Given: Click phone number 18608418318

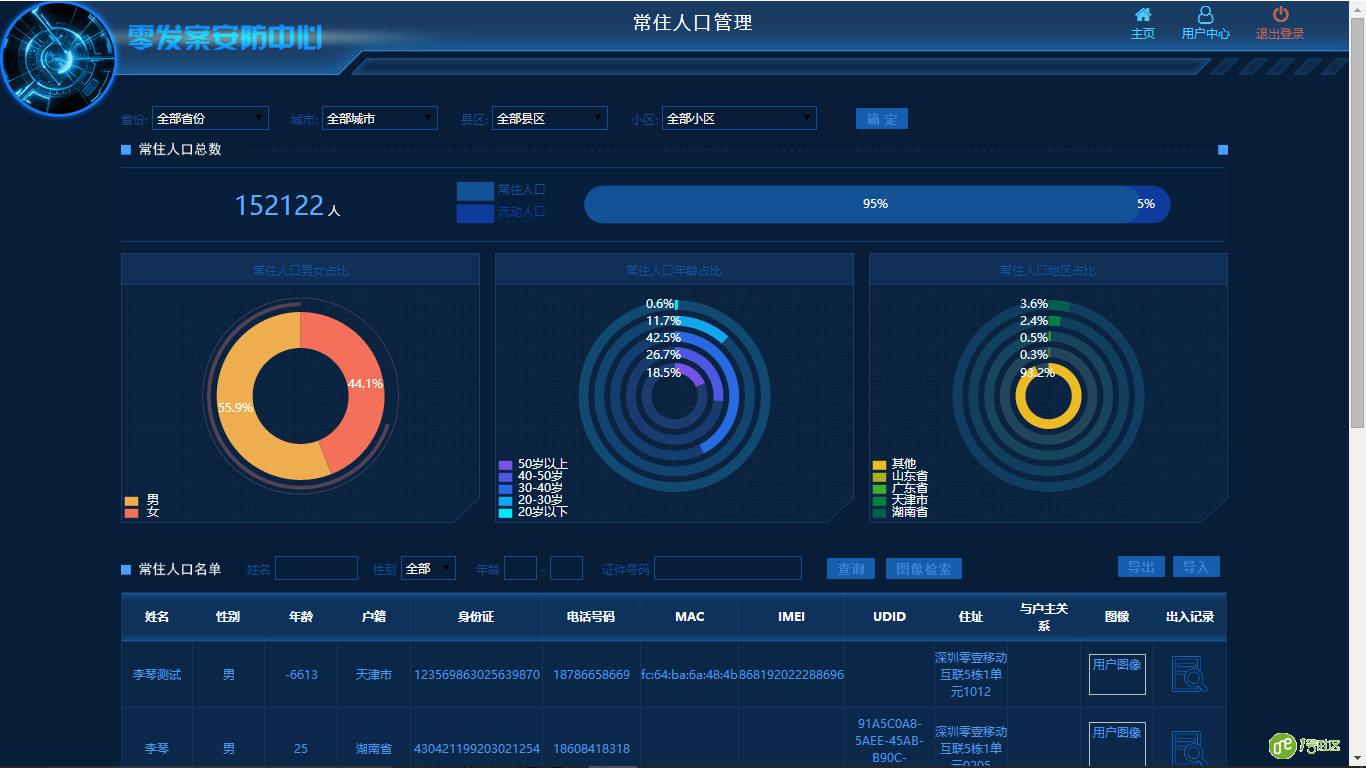Looking at the screenshot, I should [x=592, y=749].
